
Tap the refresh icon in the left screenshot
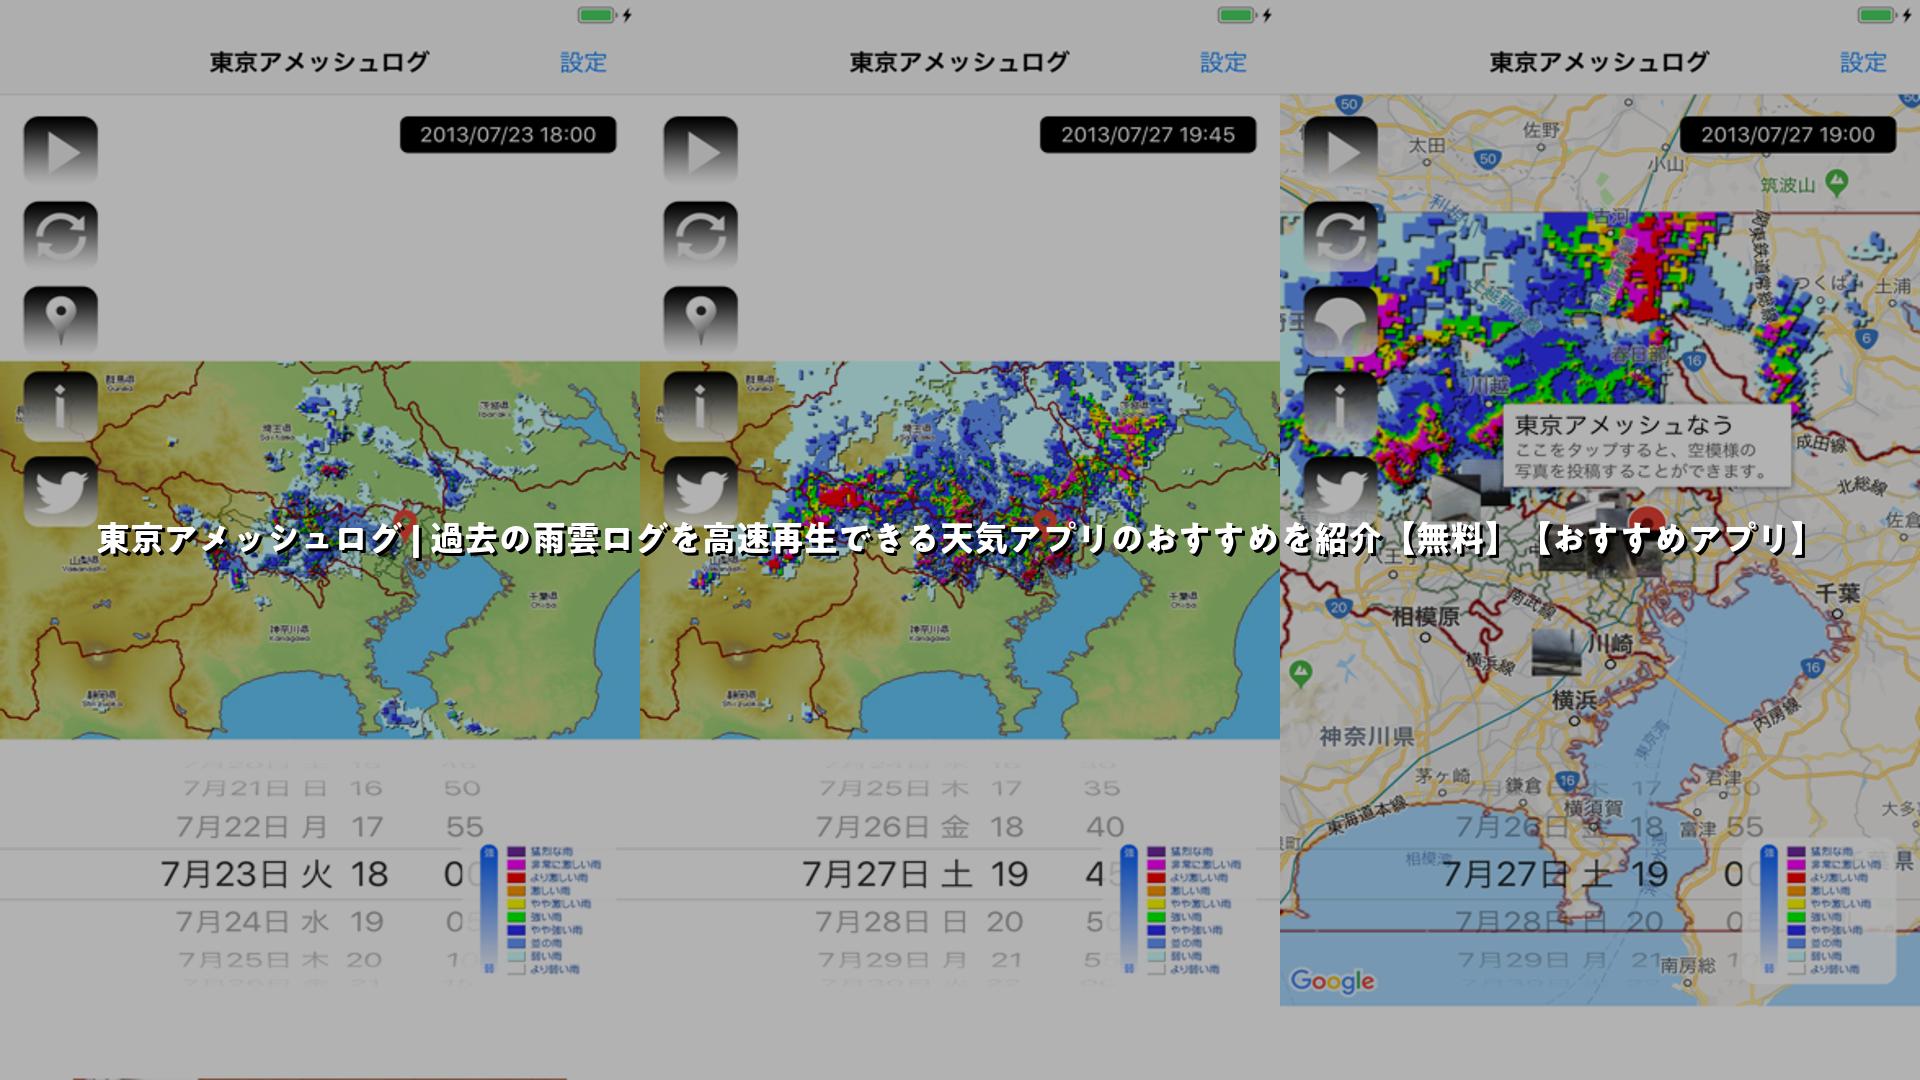click(x=61, y=236)
